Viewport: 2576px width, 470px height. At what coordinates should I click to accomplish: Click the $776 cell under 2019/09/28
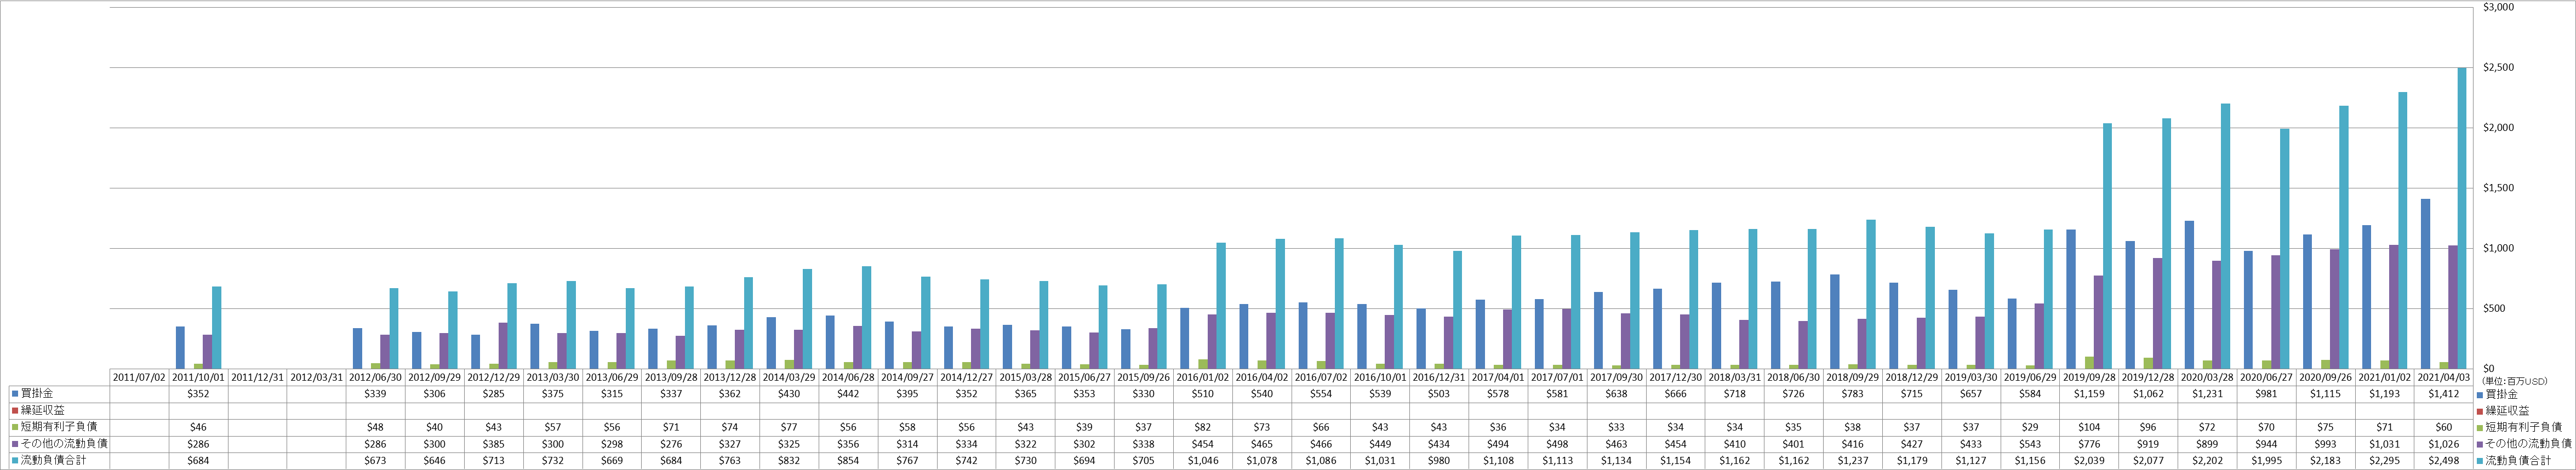[x=2089, y=444]
